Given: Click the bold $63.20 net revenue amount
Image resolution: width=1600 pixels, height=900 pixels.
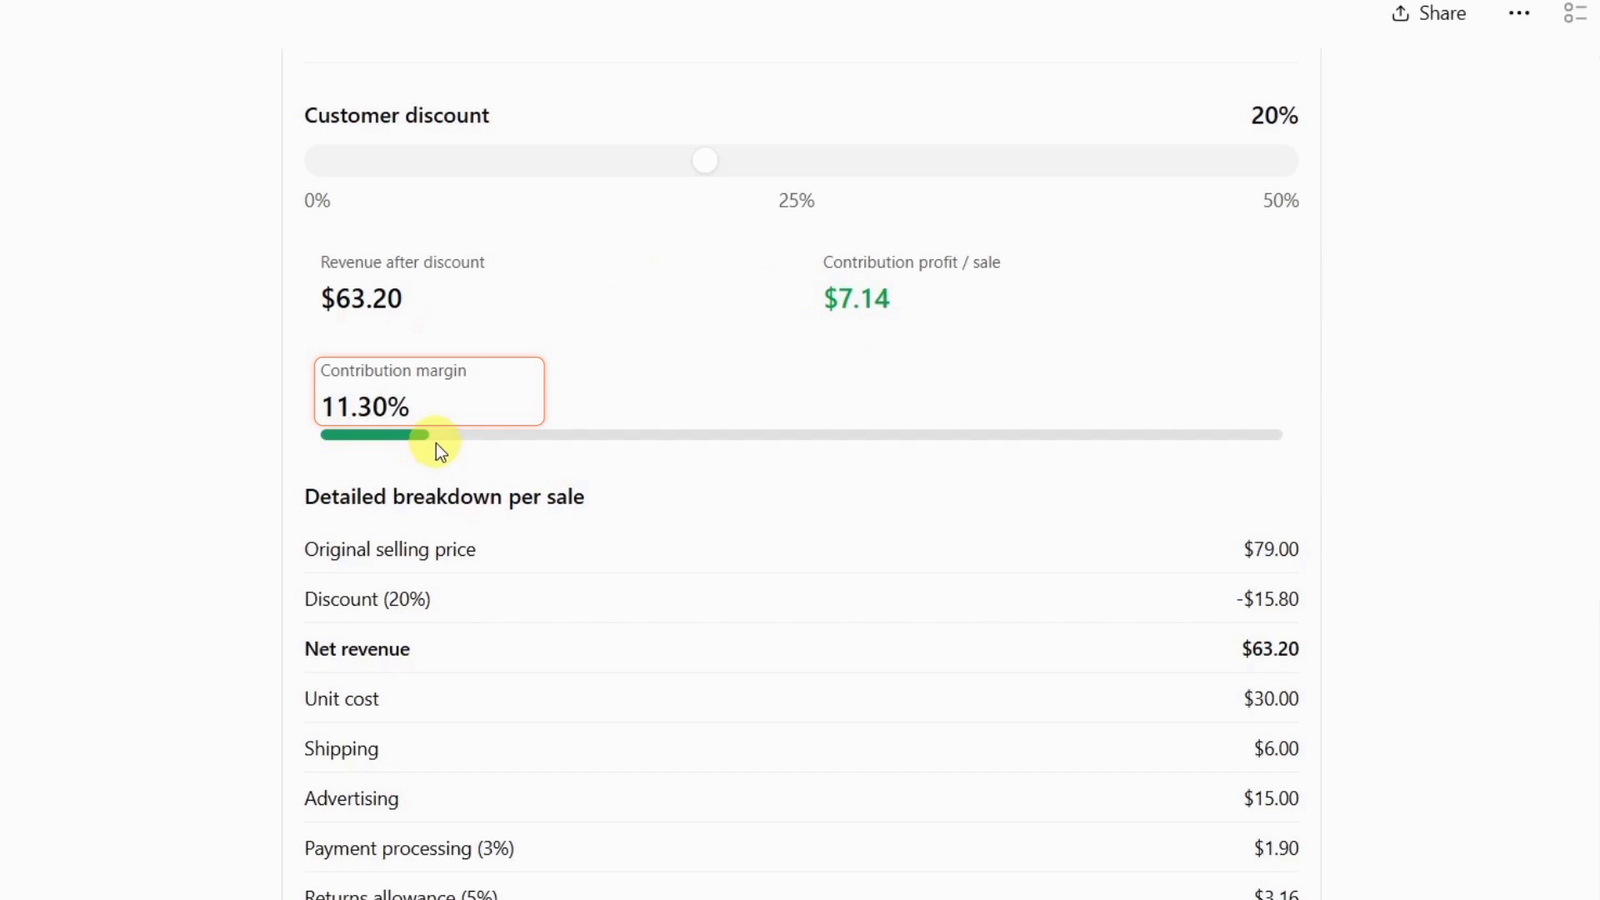Looking at the screenshot, I should tap(1270, 649).
